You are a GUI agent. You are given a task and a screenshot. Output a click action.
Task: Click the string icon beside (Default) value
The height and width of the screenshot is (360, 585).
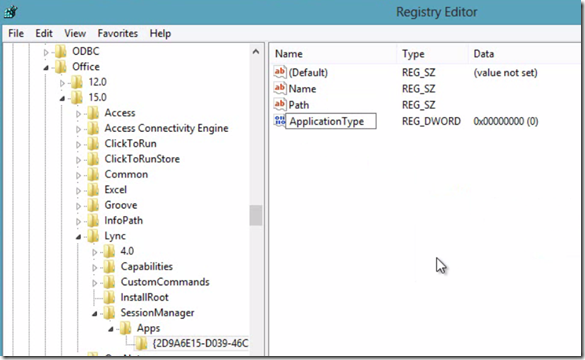tap(280, 72)
